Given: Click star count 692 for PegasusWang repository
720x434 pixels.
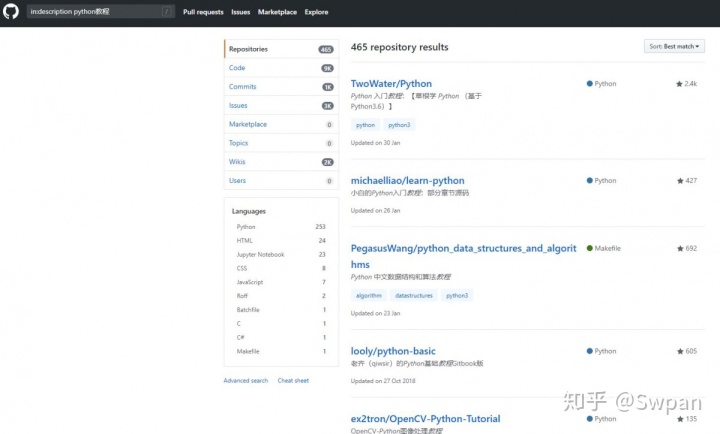Looking at the screenshot, I should click(687, 248).
